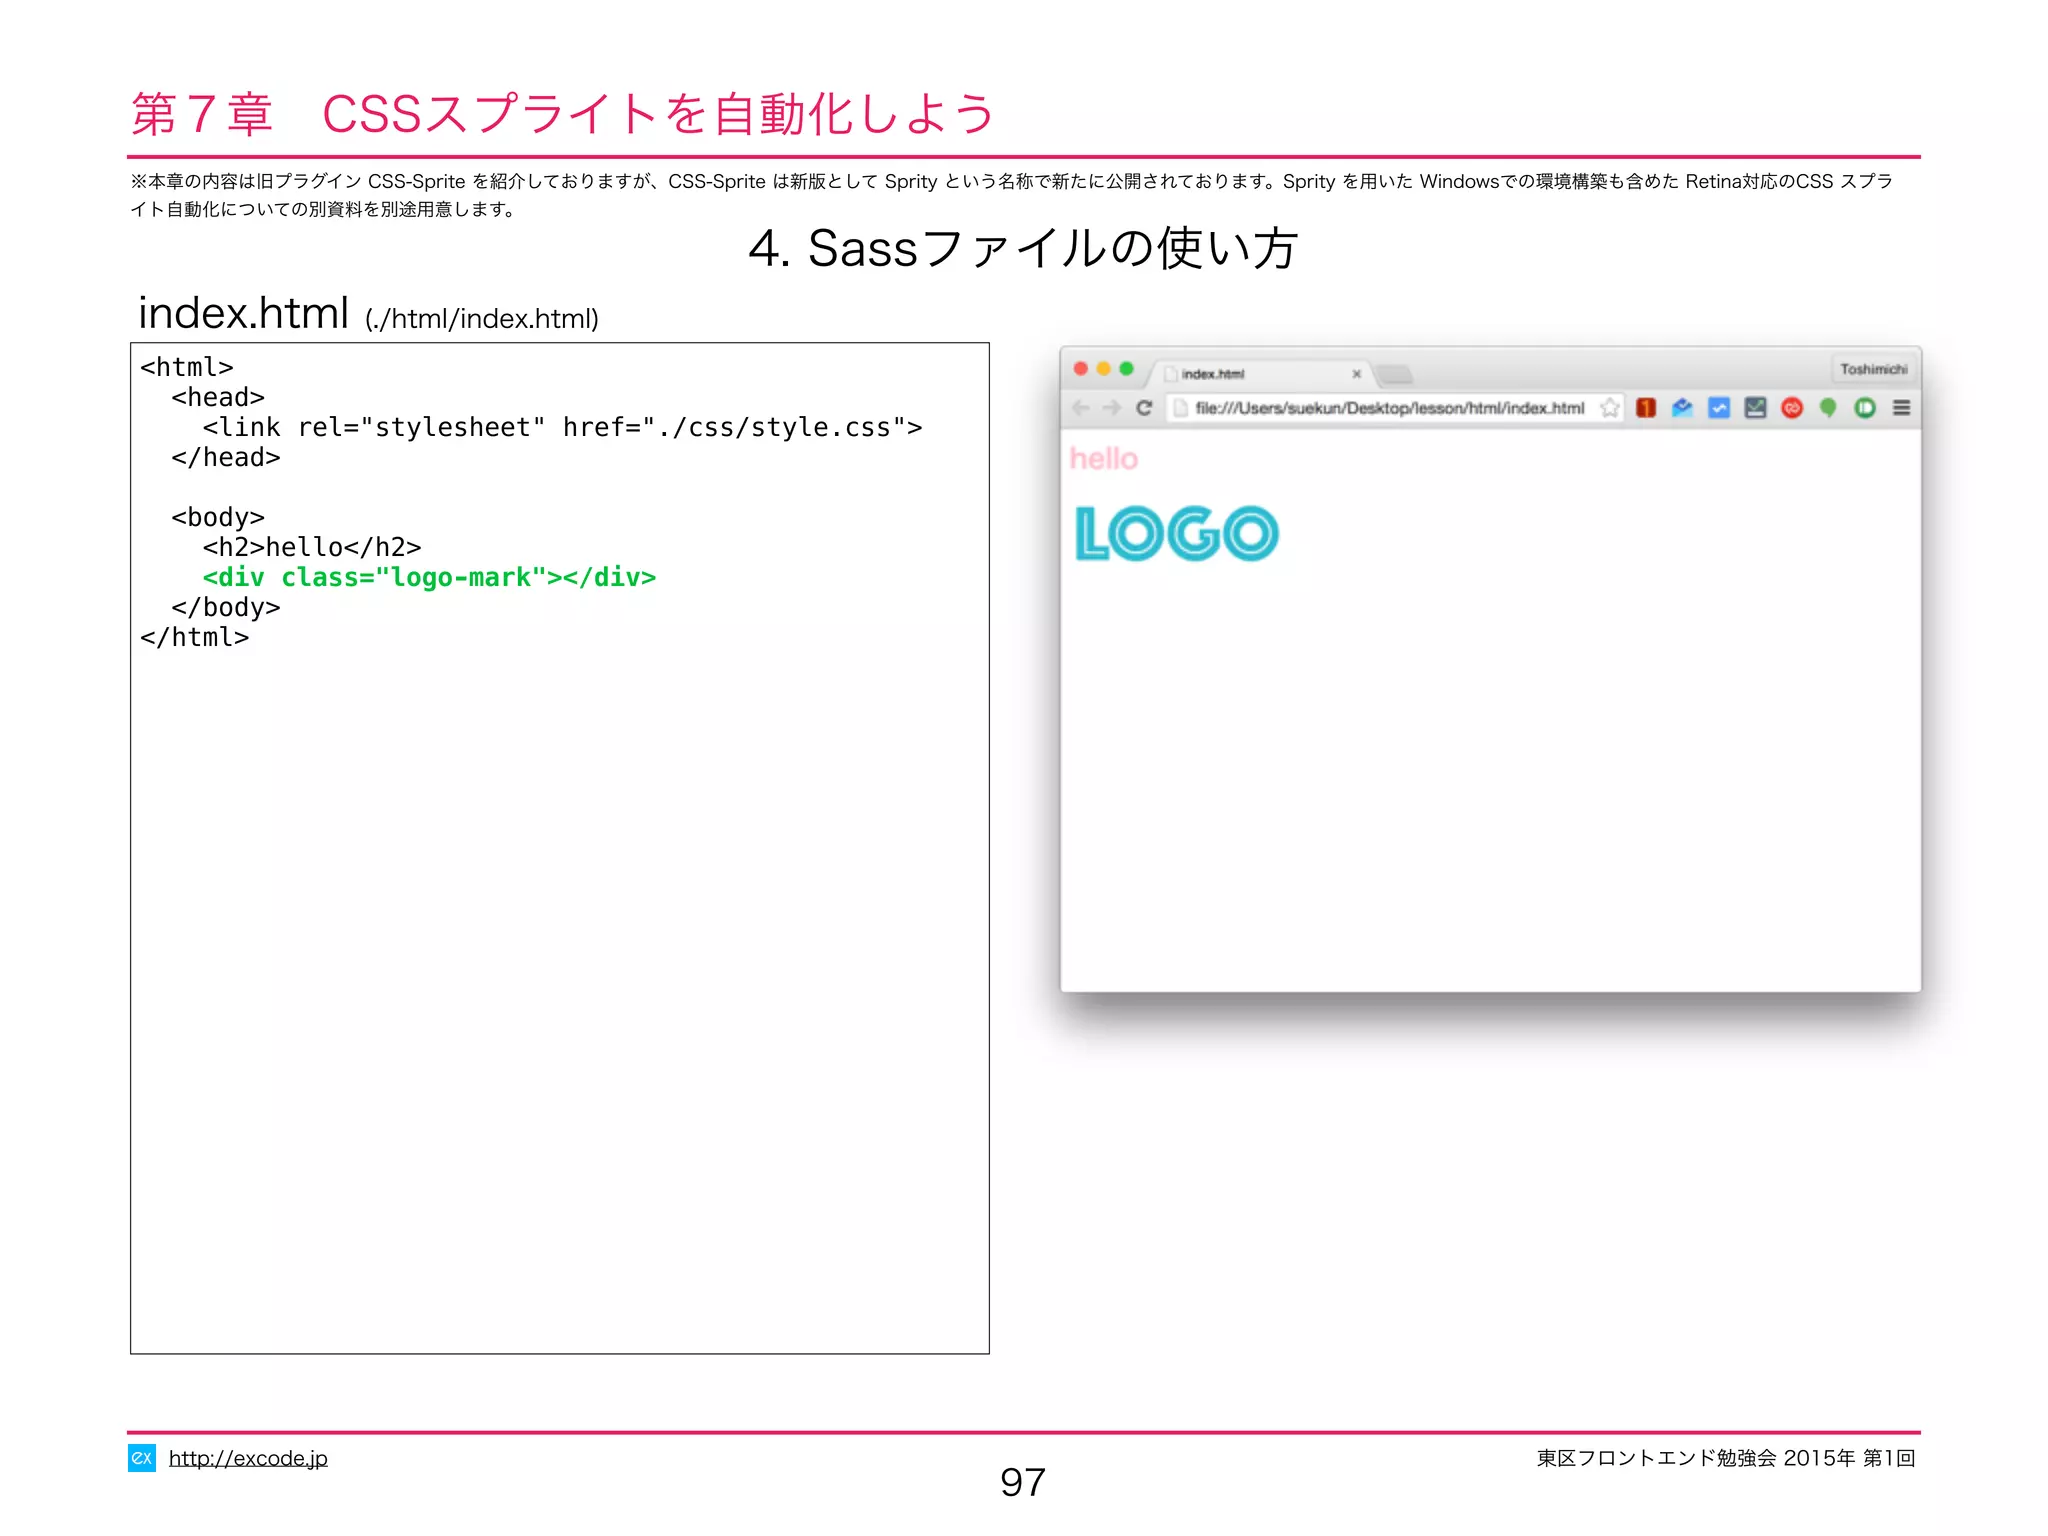Click the browser forward arrow

[x=1112, y=408]
